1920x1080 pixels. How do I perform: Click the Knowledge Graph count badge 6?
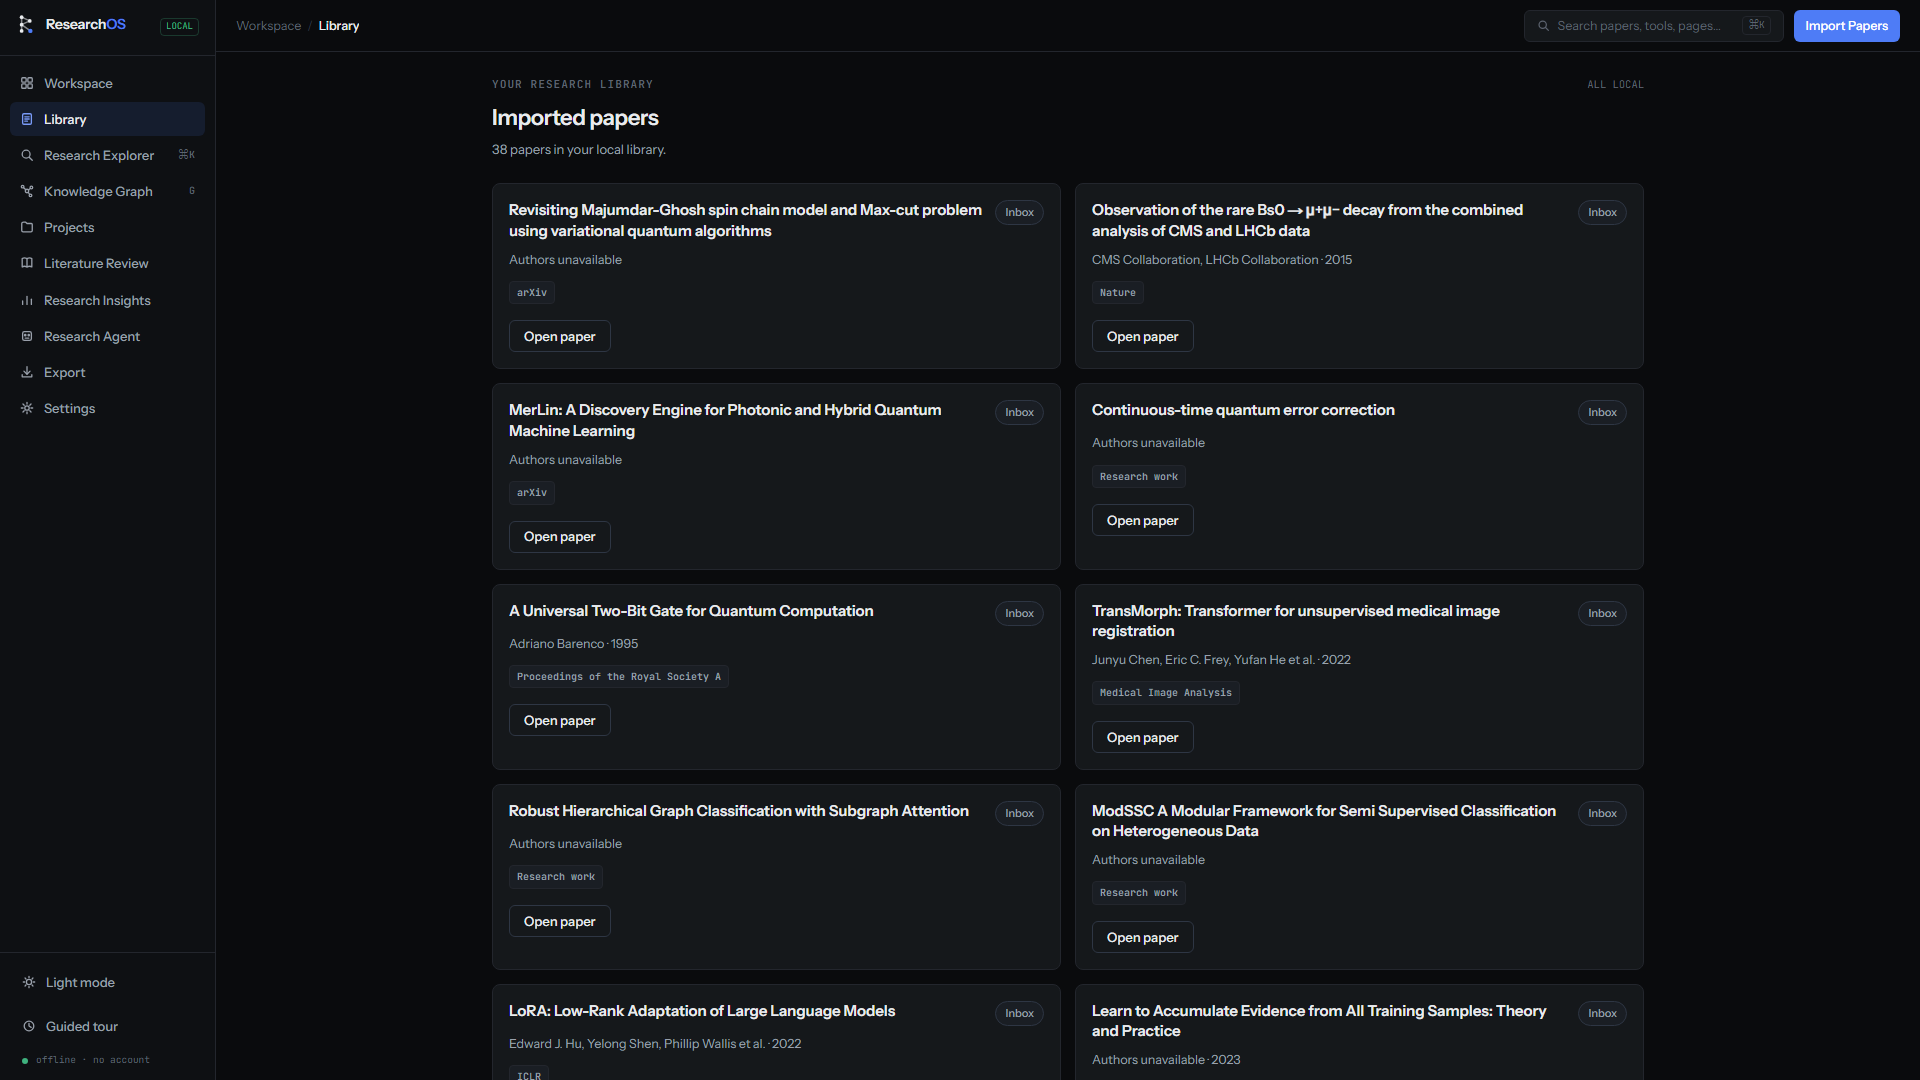click(x=192, y=191)
